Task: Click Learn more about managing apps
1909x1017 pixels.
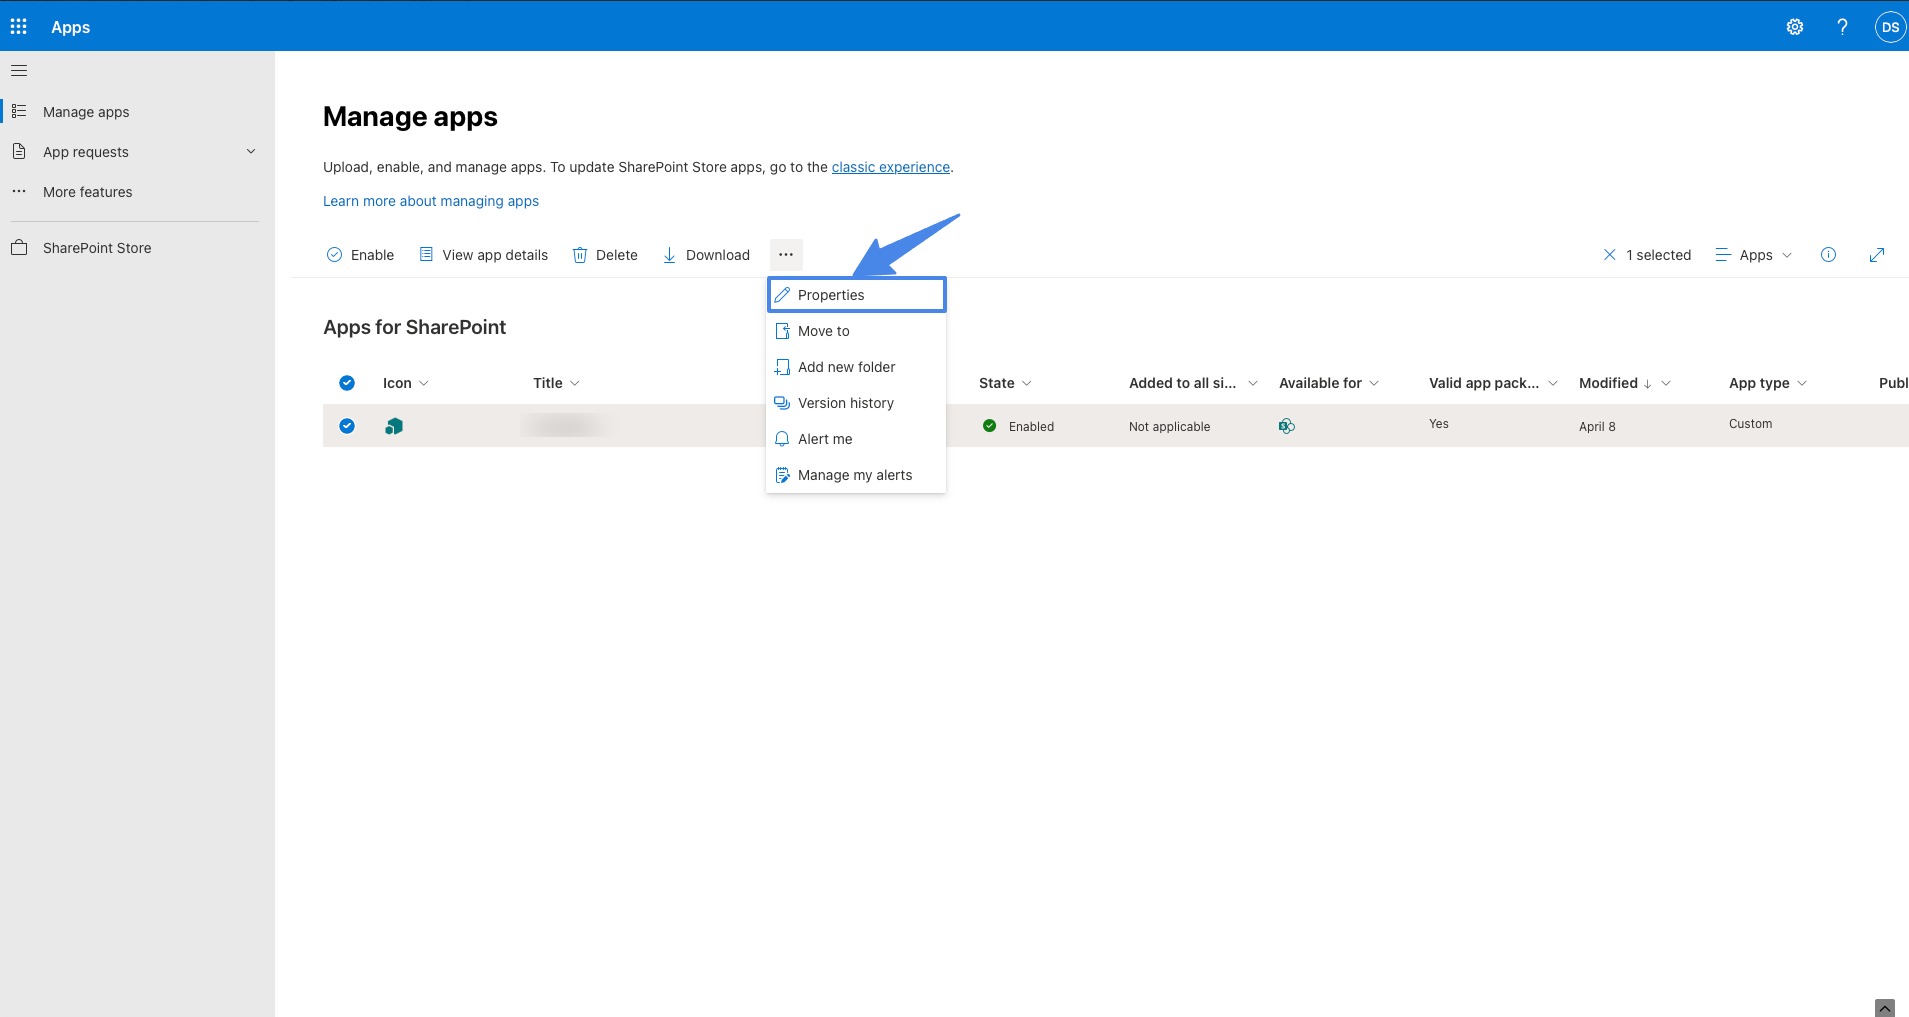Action: [x=430, y=200]
